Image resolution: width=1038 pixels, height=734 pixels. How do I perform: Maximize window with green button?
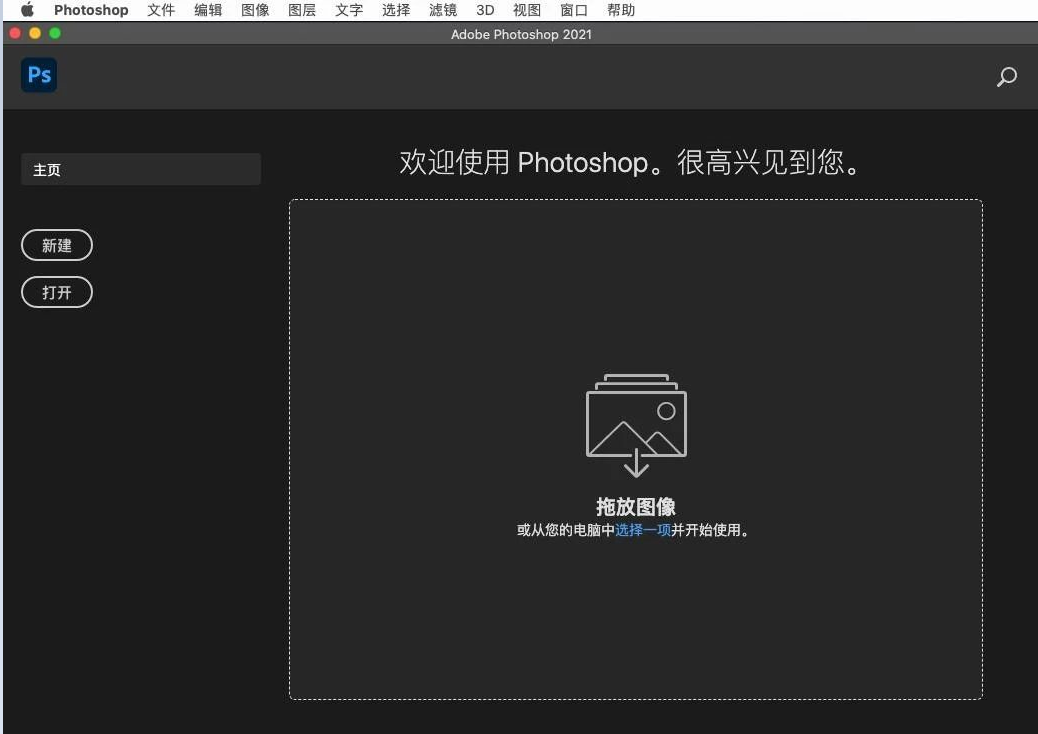(55, 33)
